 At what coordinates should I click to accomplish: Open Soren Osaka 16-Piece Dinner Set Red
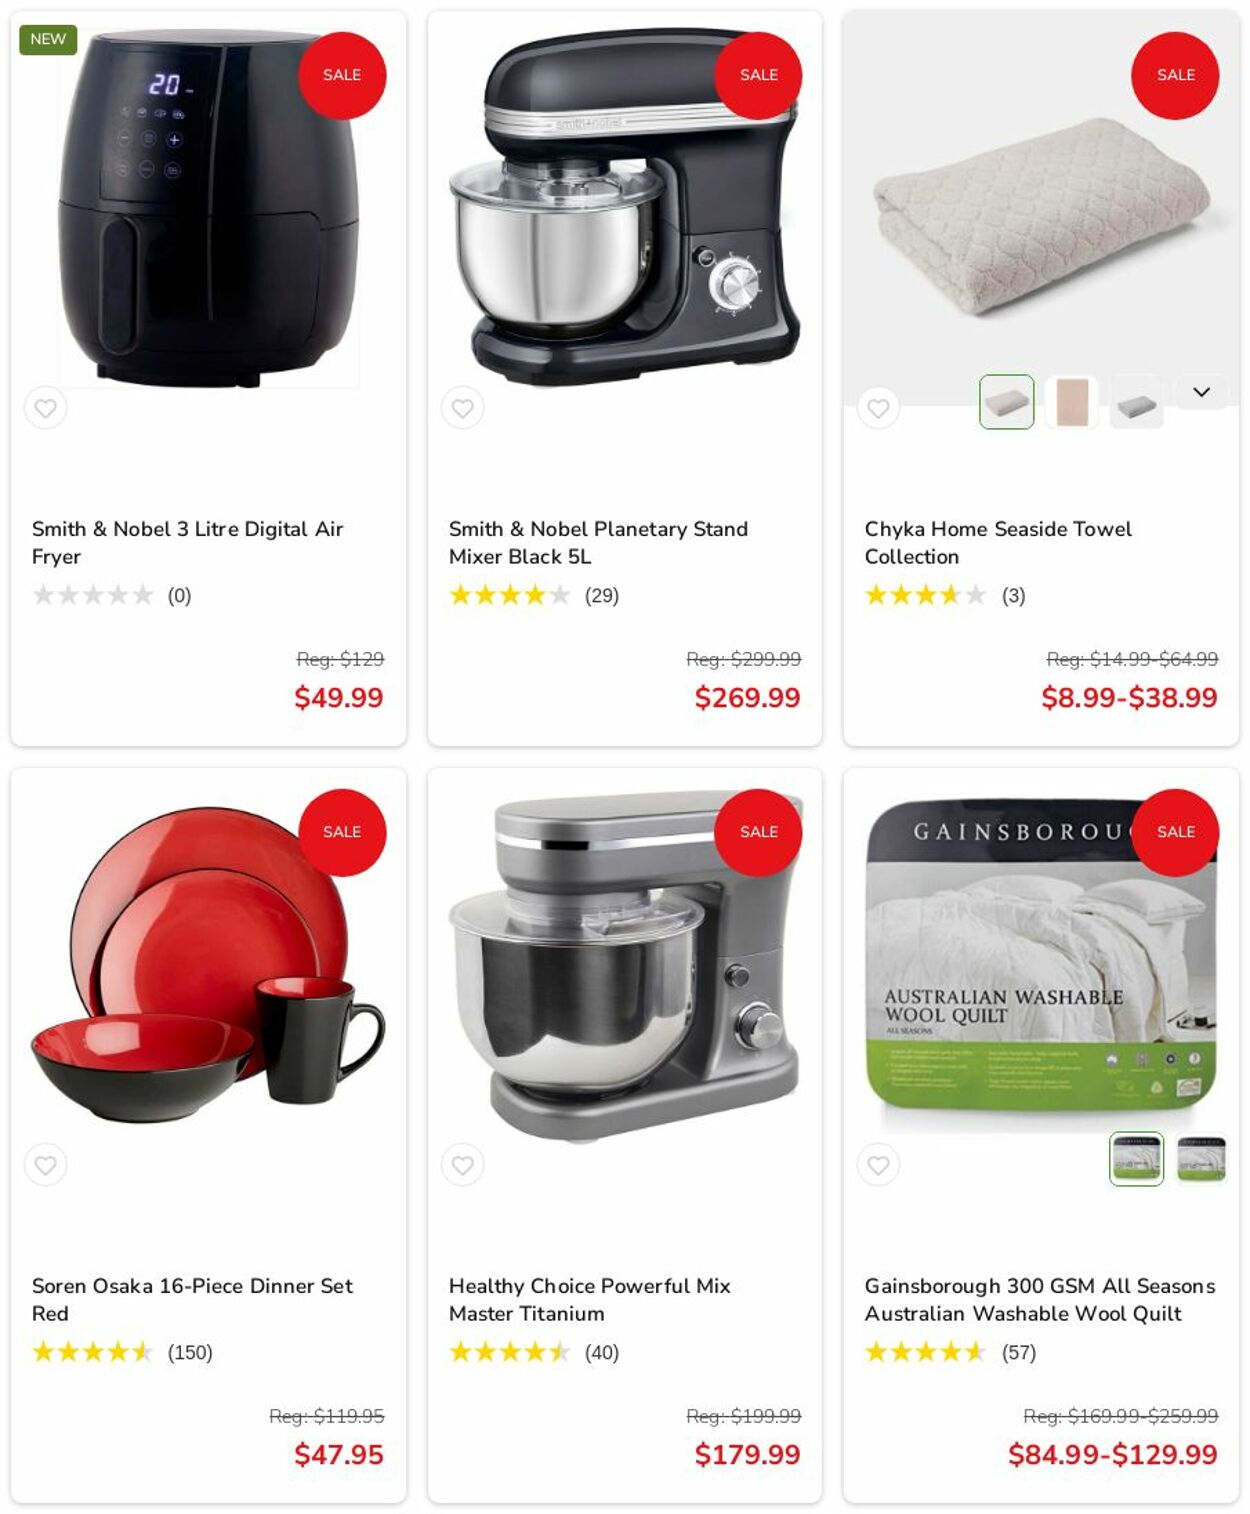(192, 1299)
